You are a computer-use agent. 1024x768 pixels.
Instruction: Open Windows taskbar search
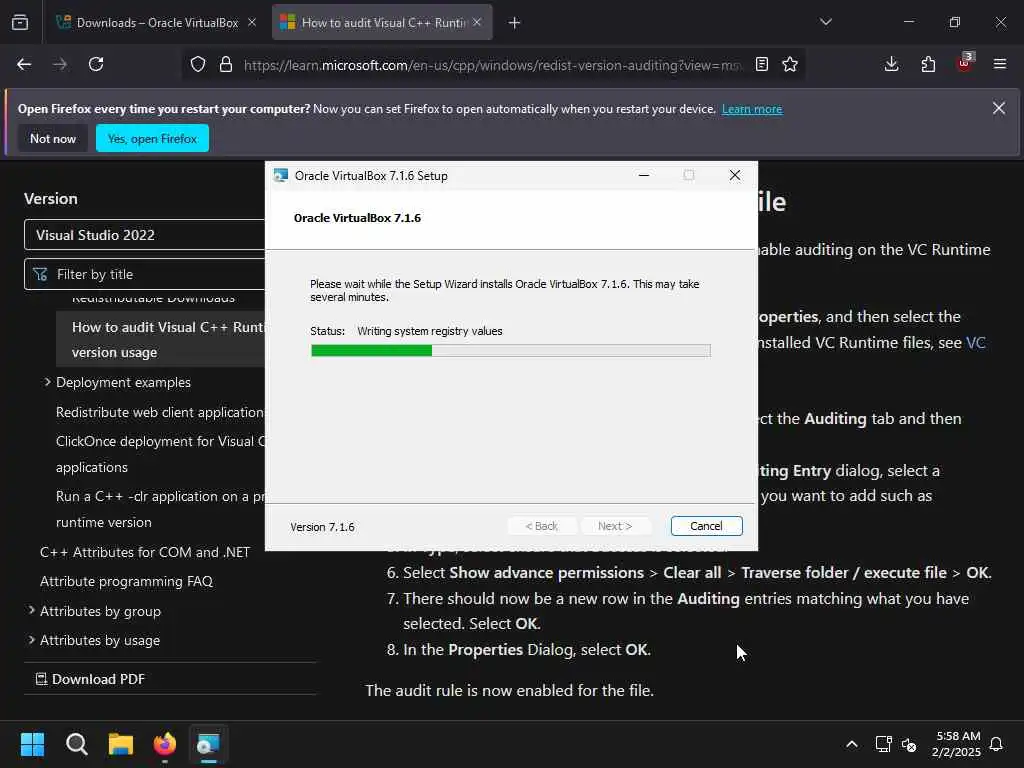click(76, 744)
